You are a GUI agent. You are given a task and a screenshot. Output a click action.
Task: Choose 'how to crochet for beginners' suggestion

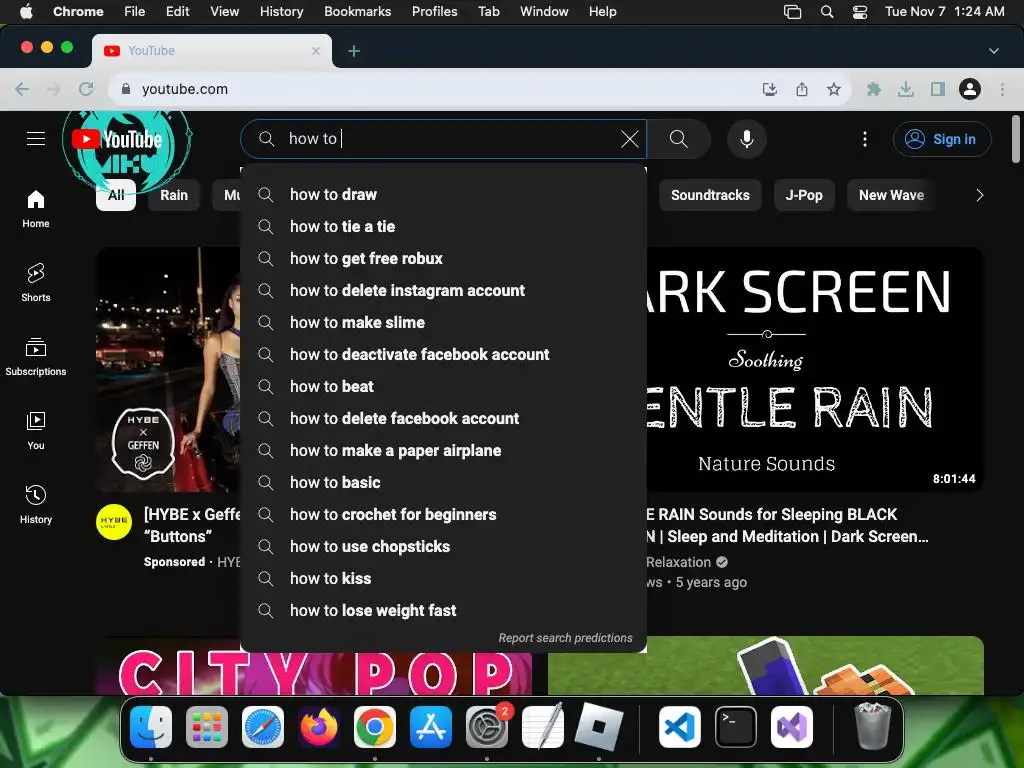pos(443,515)
